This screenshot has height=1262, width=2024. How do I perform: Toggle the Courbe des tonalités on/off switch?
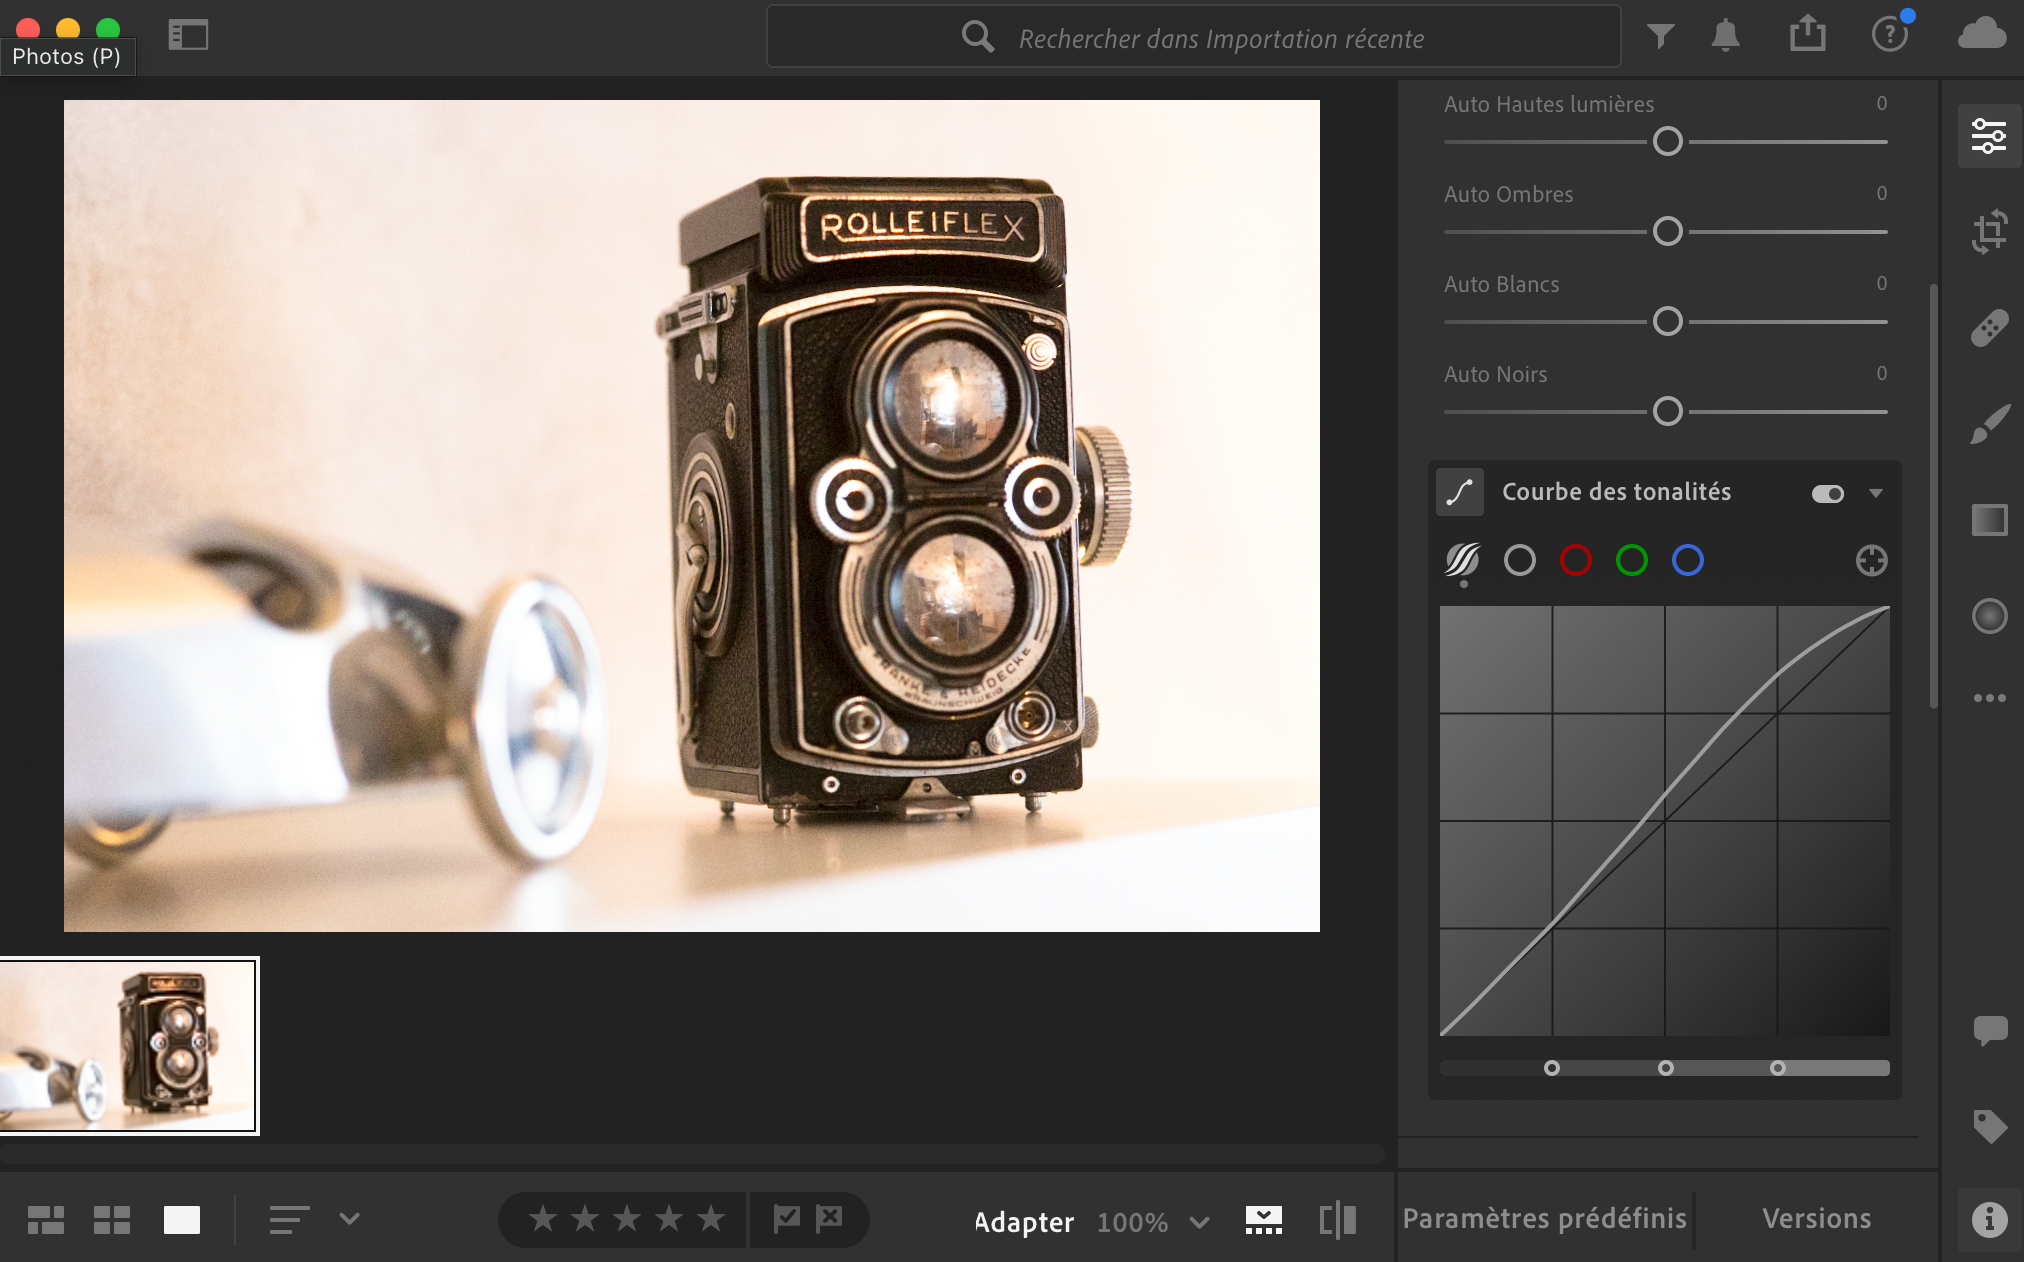[x=1828, y=494]
